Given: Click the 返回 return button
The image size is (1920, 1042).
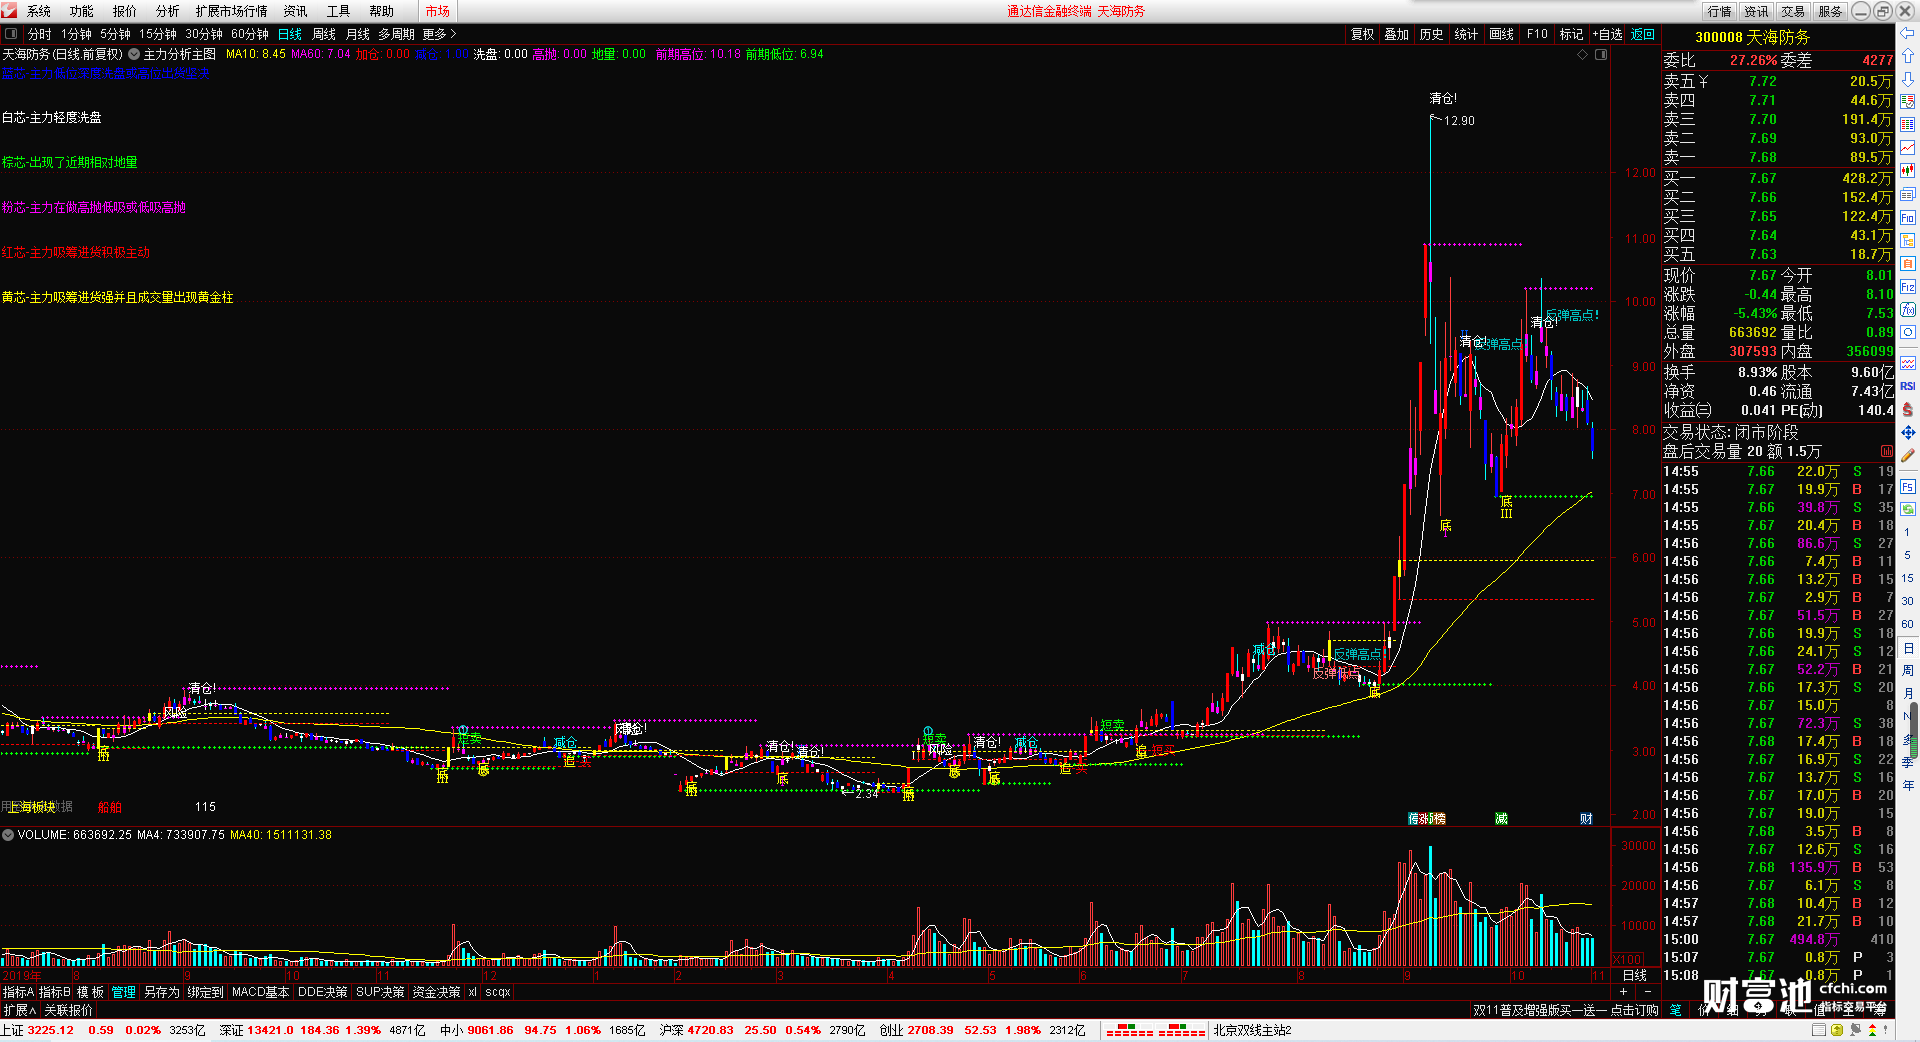Looking at the screenshot, I should 1643,34.
